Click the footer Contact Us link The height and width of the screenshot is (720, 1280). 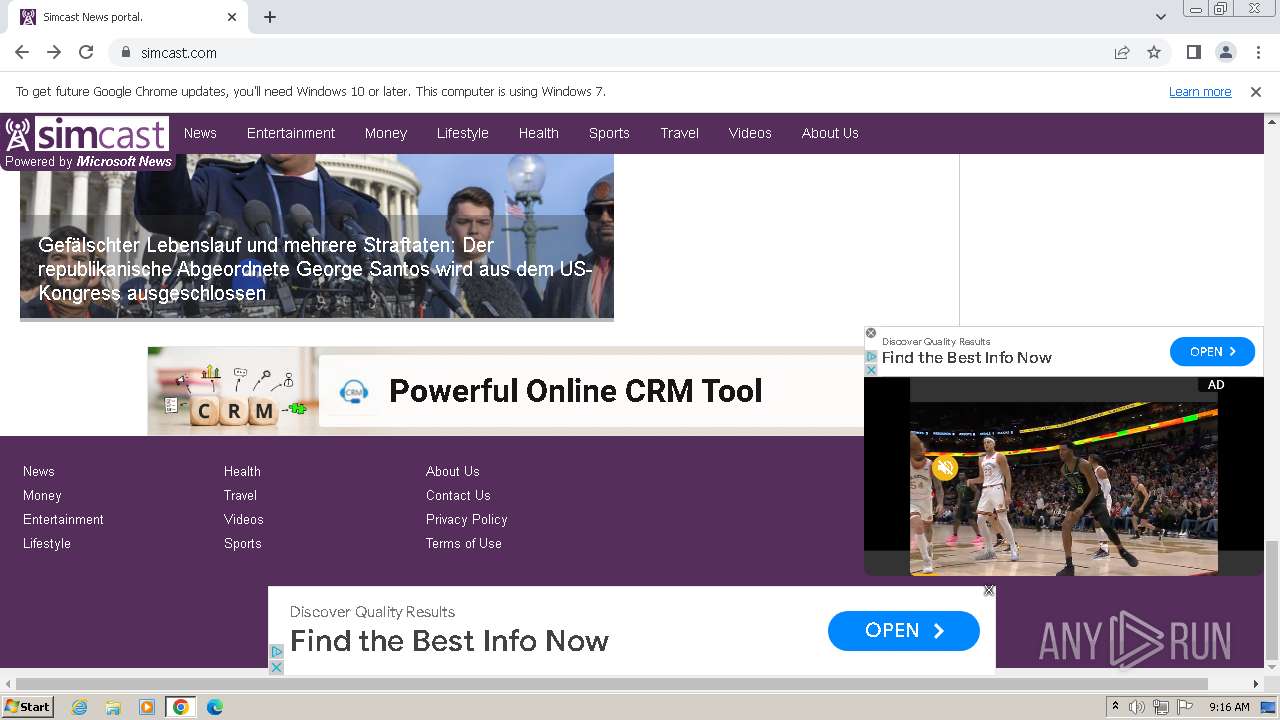click(x=458, y=495)
